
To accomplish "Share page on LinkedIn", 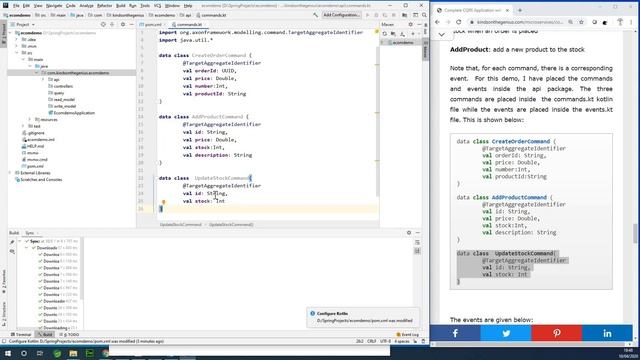I will 607,333.
